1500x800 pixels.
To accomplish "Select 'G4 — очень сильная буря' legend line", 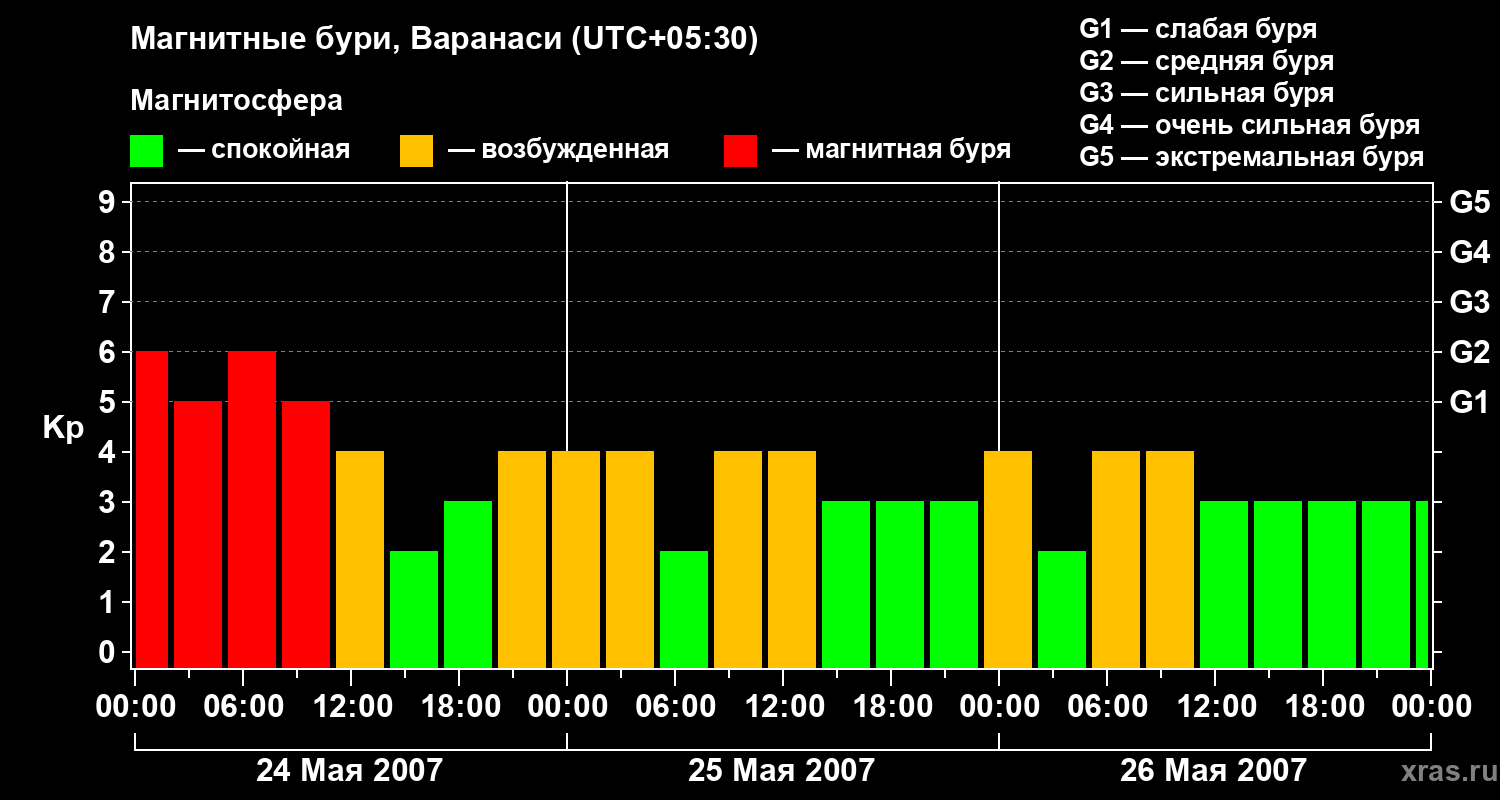I will (1250, 125).
